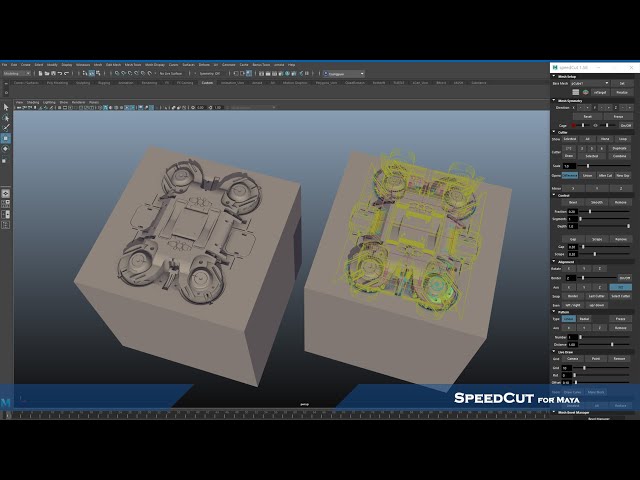Open the Mesh Tools menu
The image size is (640, 480).
click(133, 64)
